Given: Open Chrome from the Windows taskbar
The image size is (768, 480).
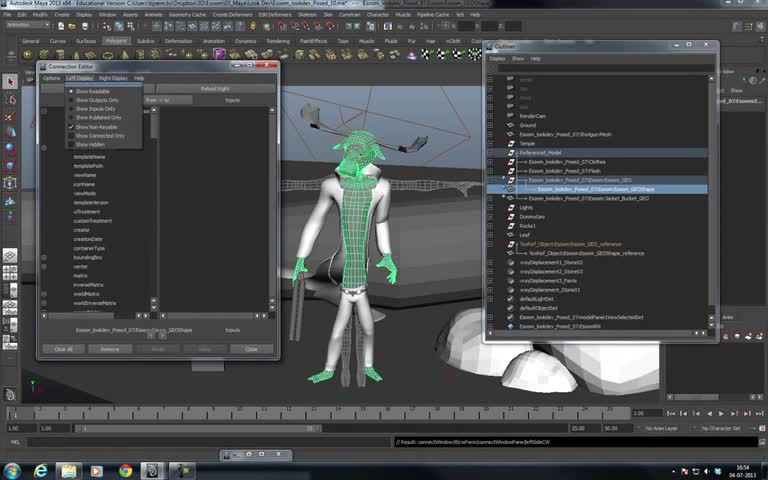Looking at the screenshot, I should click(125, 470).
